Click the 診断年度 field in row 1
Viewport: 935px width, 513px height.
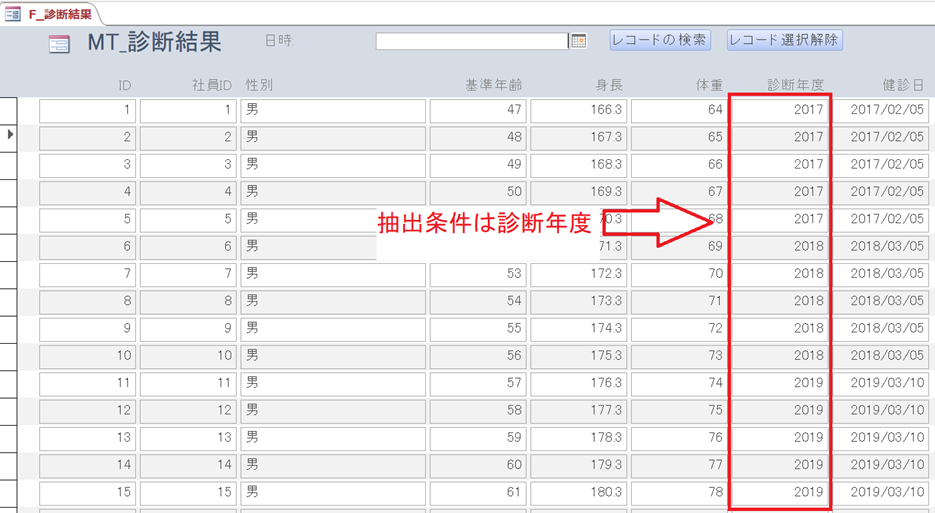779,110
